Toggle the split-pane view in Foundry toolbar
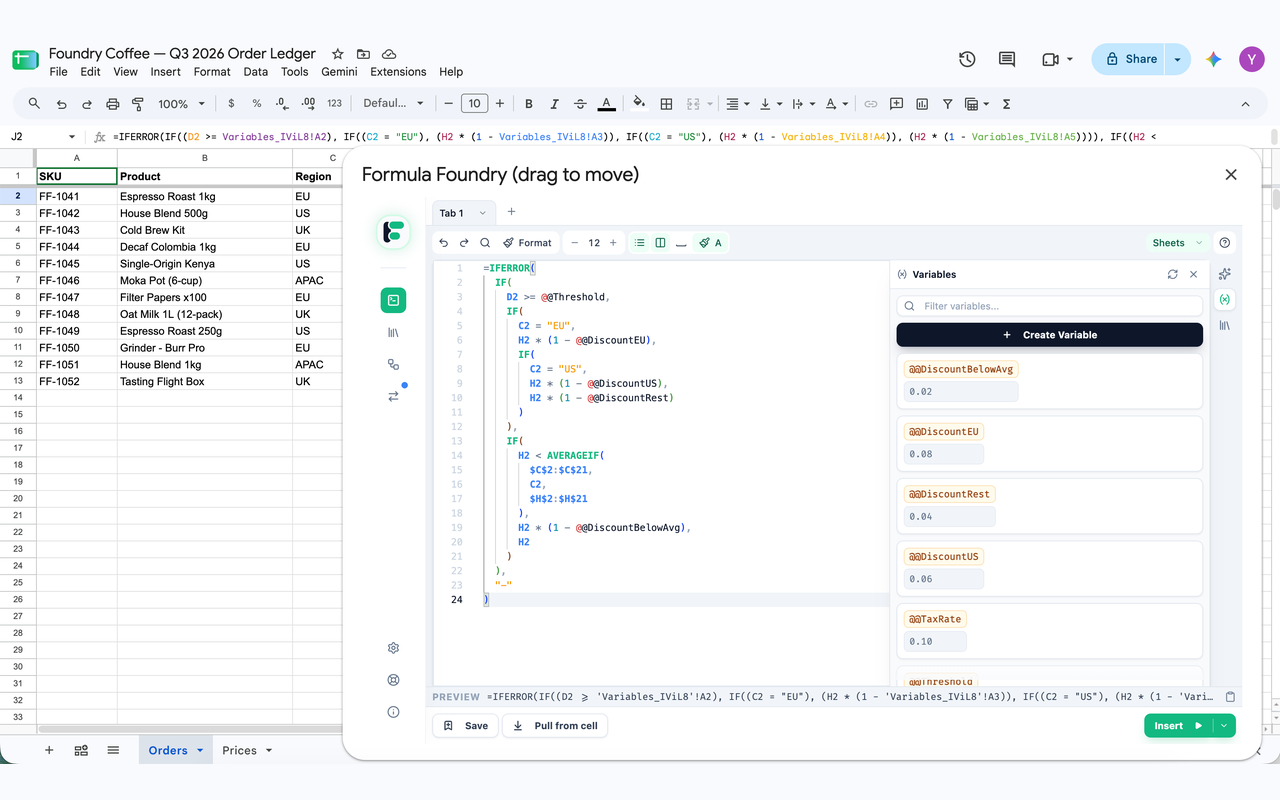Viewport: 1280px width, 800px height. click(x=660, y=243)
